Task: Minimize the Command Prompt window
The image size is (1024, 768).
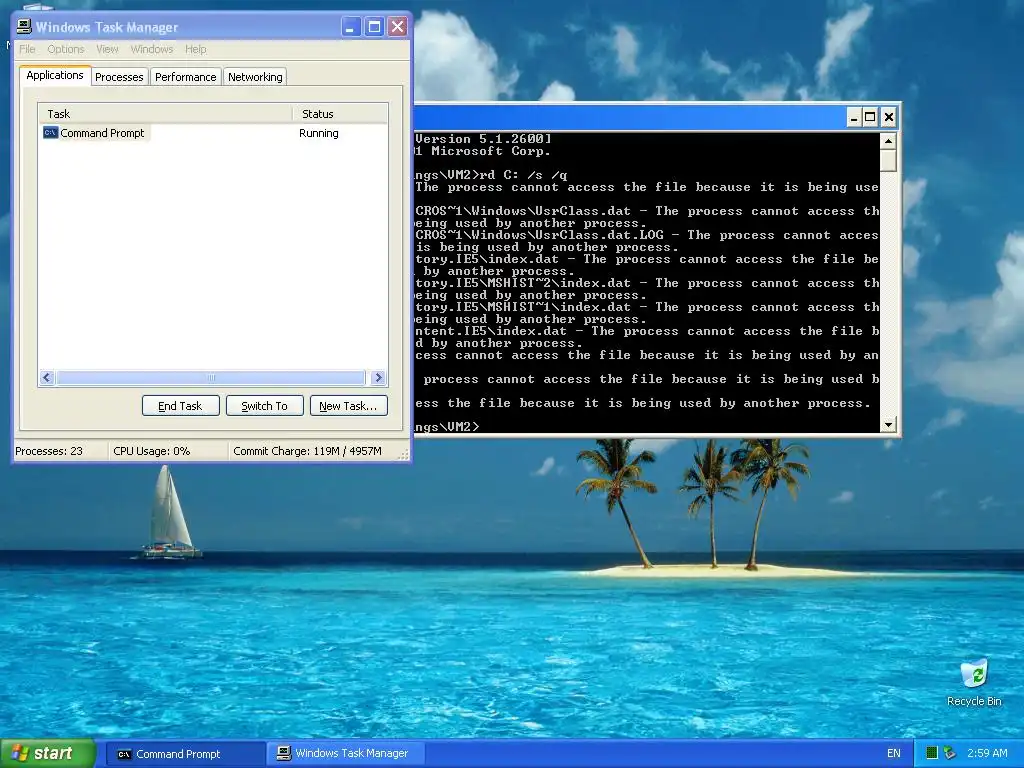Action: click(x=854, y=117)
